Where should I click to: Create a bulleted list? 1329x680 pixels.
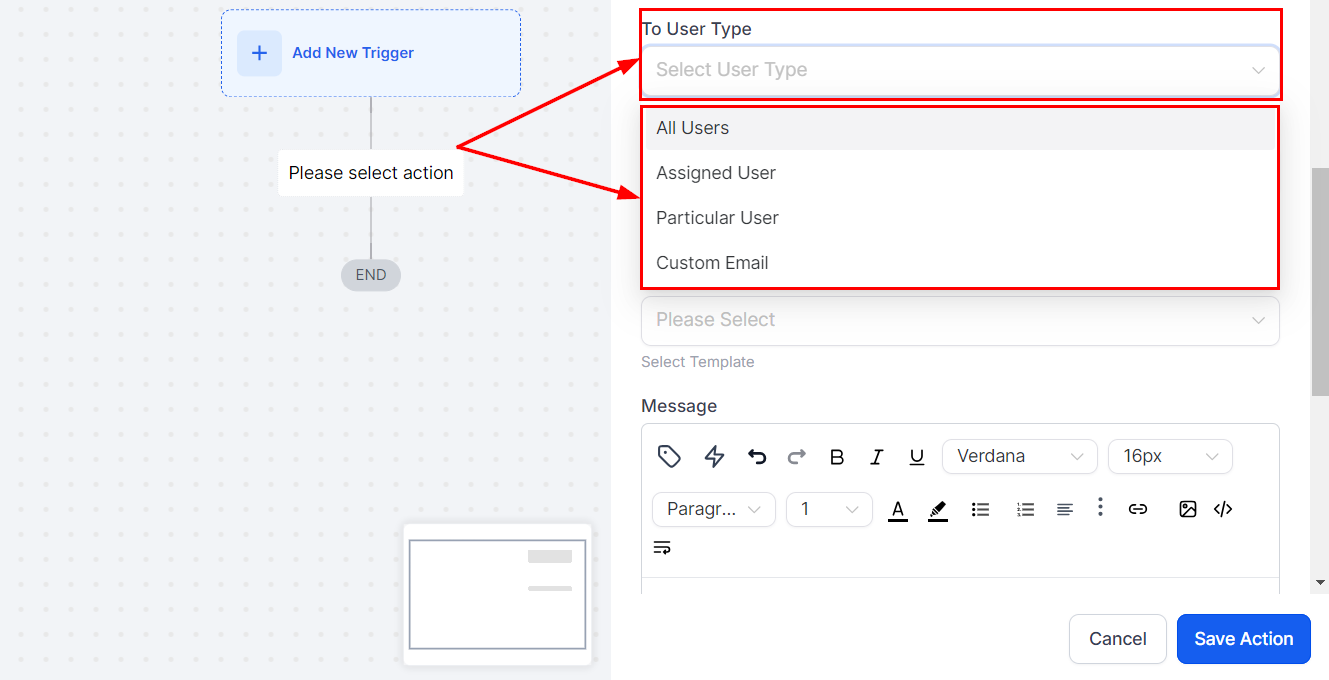(x=980, y=510)
